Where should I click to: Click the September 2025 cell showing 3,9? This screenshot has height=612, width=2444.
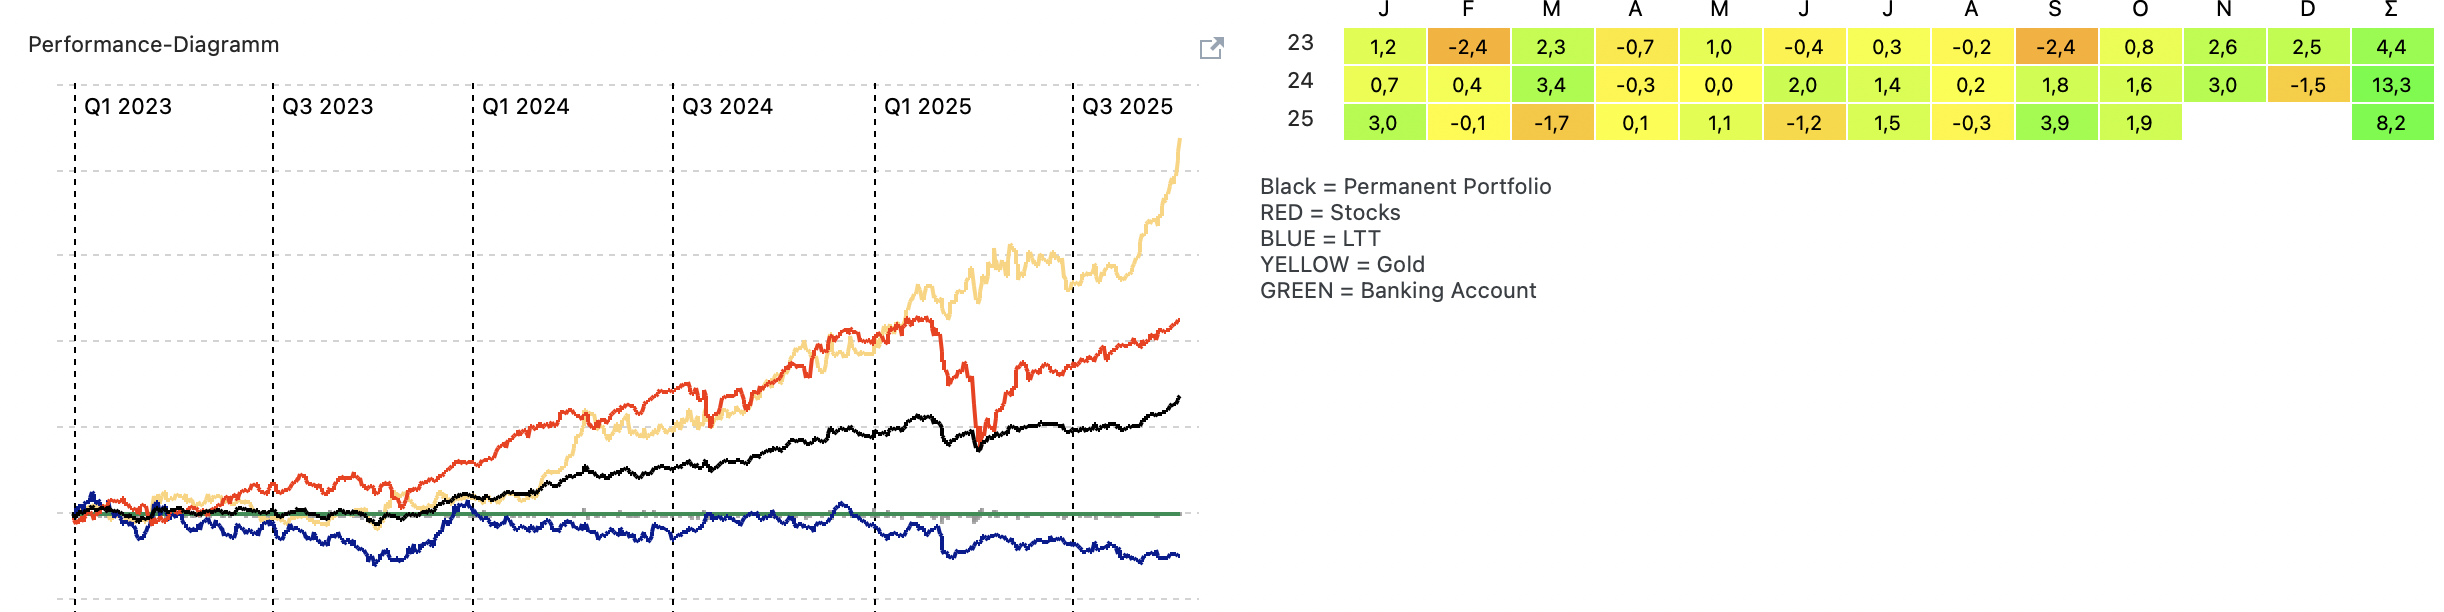coord(2055,123)
